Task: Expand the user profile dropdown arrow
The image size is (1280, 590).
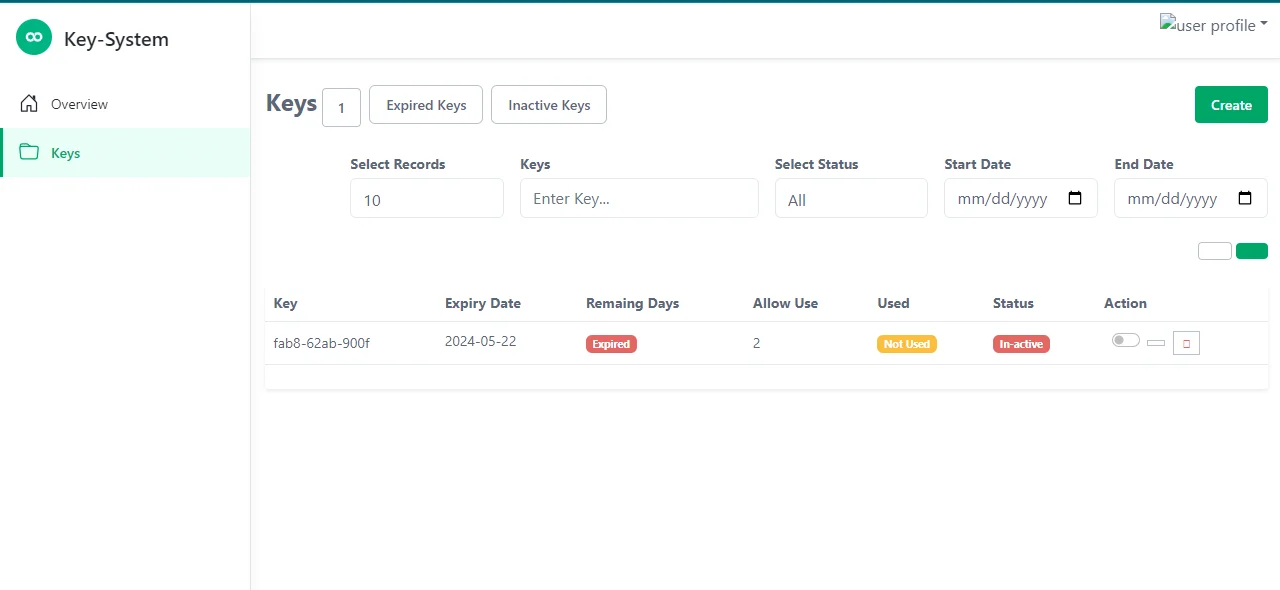Action: click(1264, 23)
